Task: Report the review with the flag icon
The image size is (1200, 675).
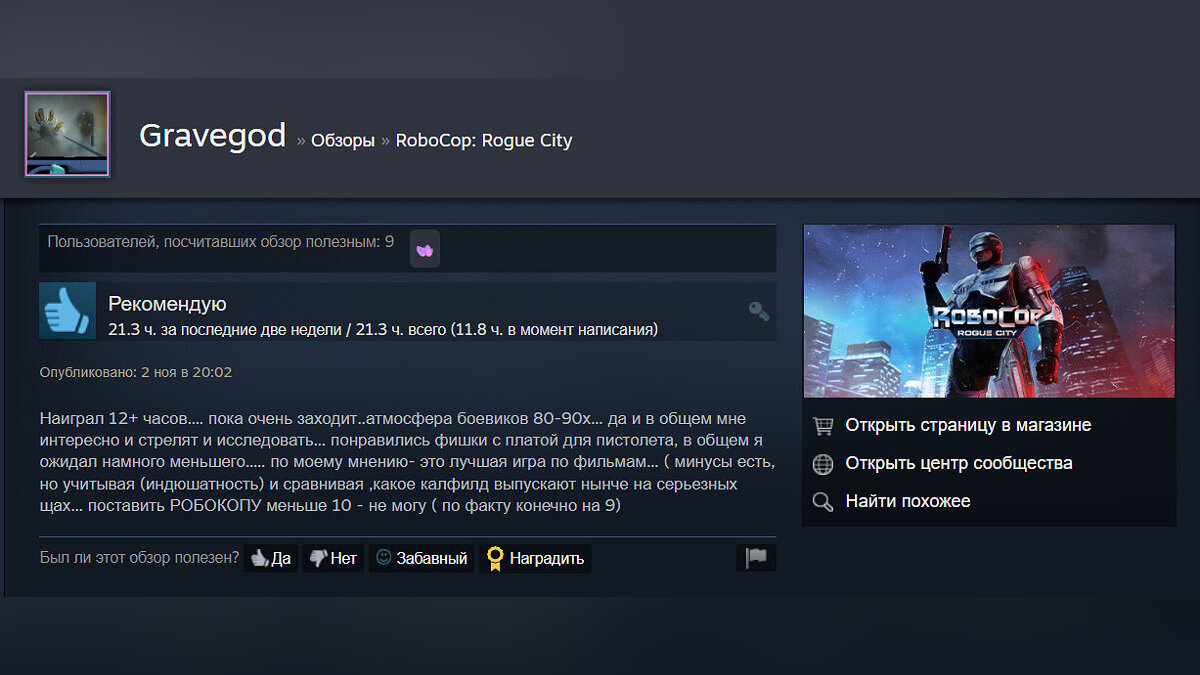Action: click(756, 558)
